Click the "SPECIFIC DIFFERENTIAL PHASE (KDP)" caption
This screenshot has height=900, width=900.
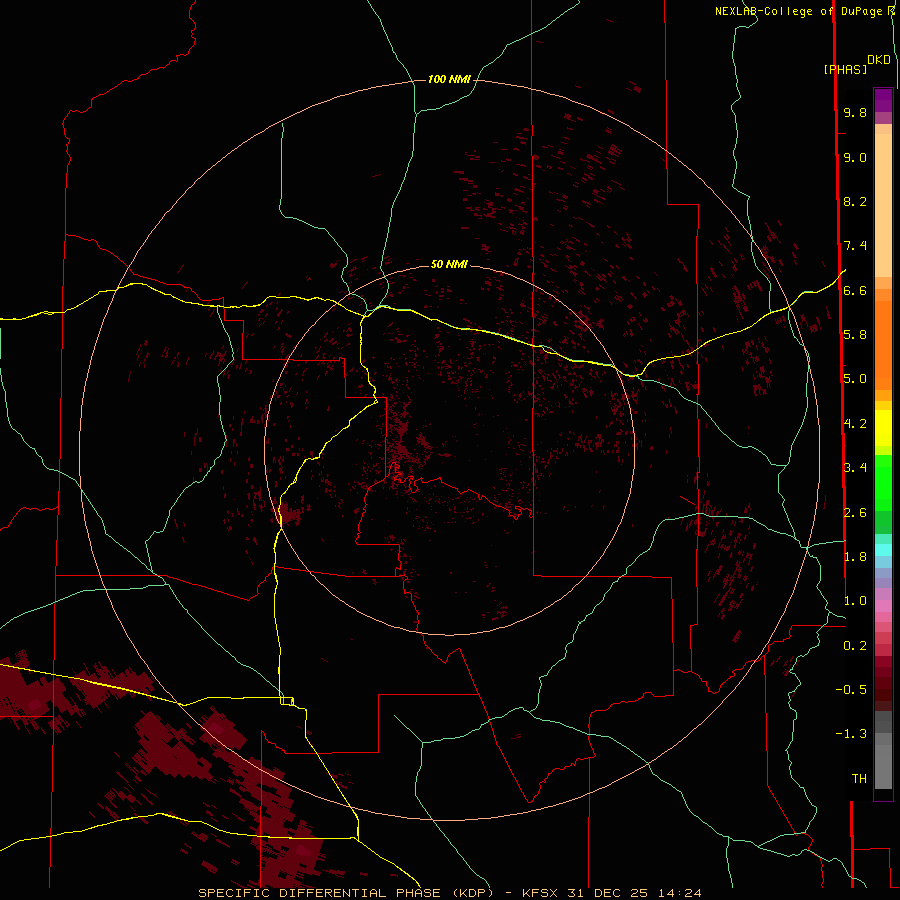[x=346, y=893]
